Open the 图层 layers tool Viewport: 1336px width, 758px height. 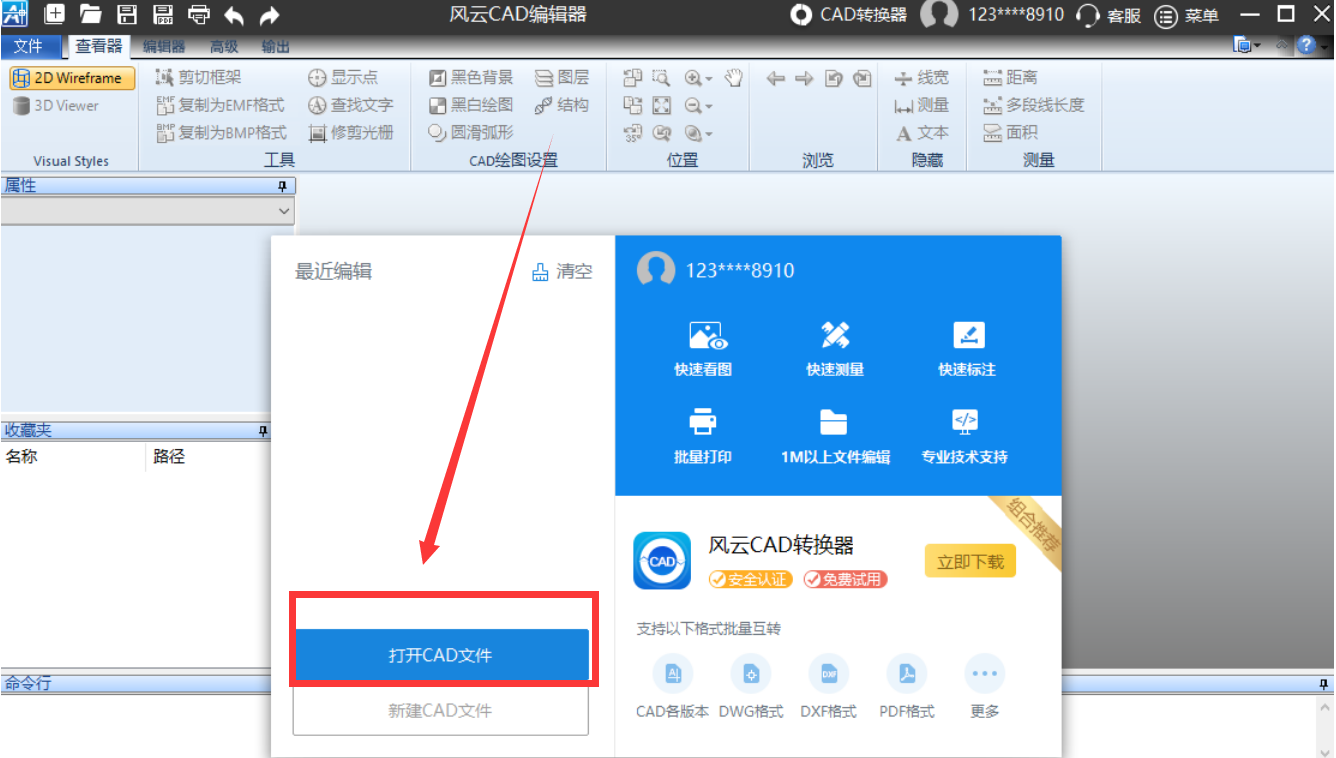pyautogui.click(x=561, y=77)
